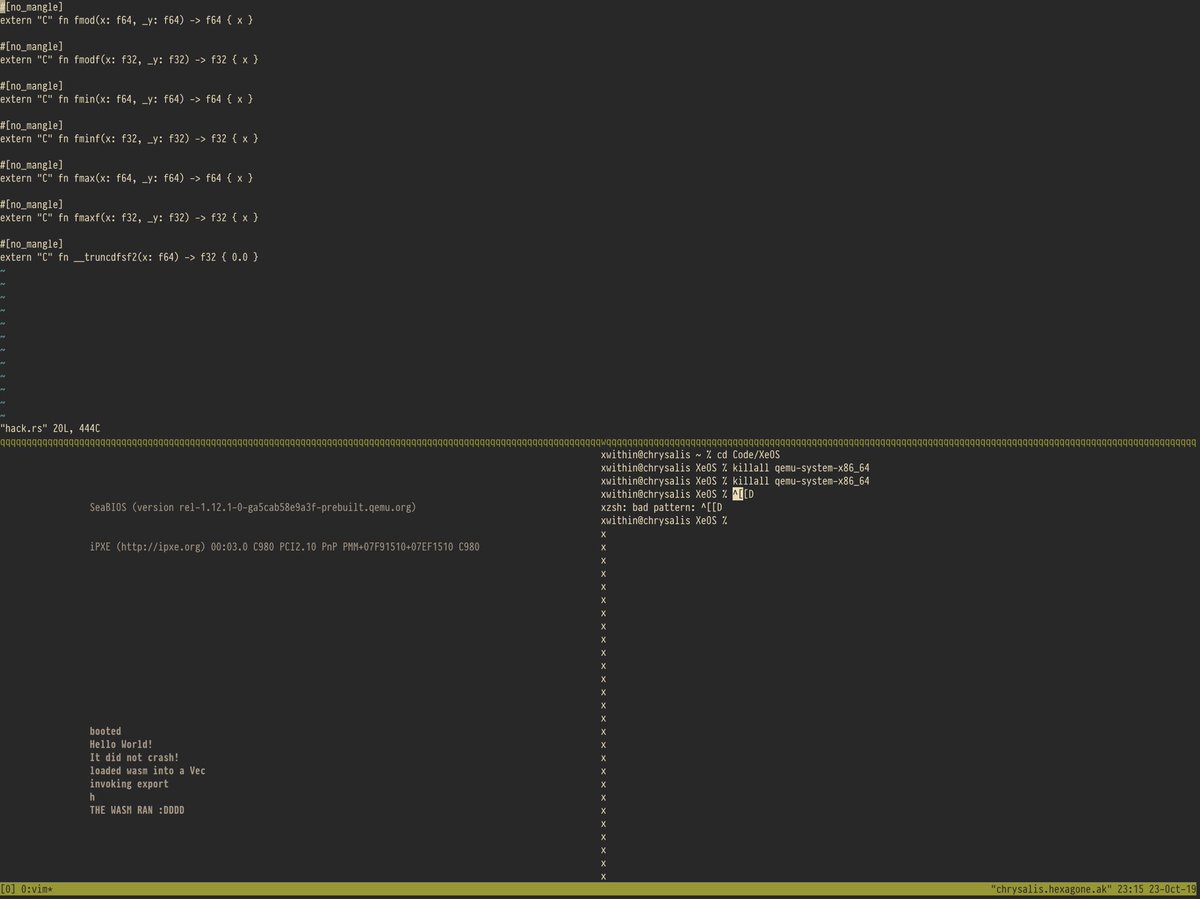Viewport: 1200px width, 899px height.
Task: Click the fmaxf function definition line
Action: click(x=129, y=217)
